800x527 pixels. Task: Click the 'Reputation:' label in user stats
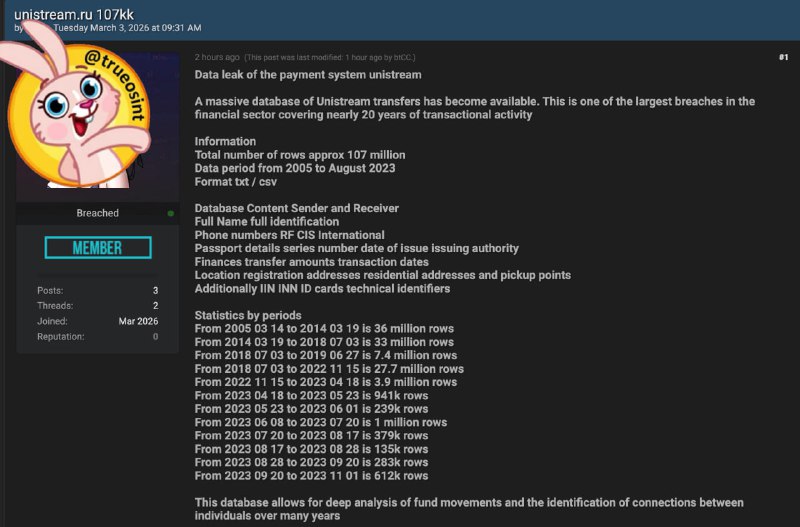[61, 337]
